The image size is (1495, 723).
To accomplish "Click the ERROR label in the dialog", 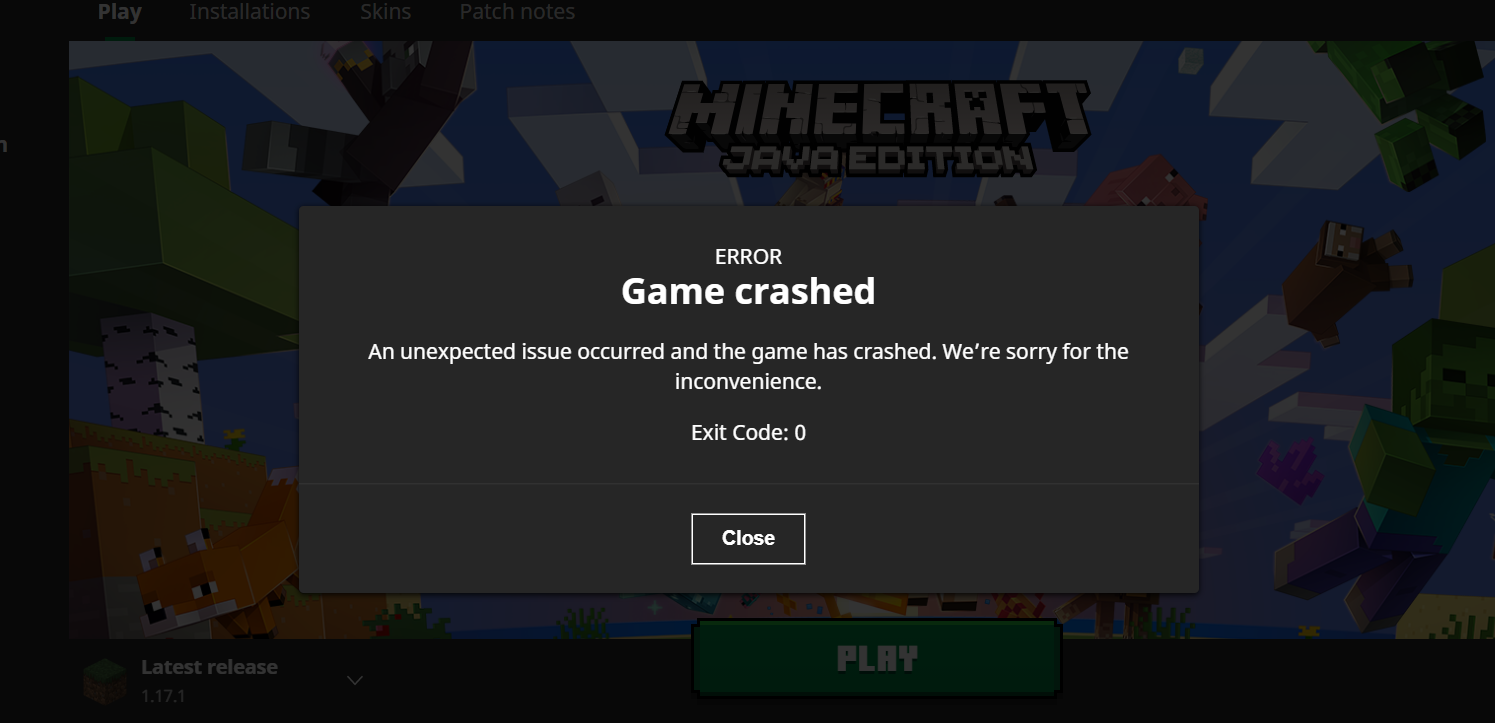I will [x=748, y=257].
